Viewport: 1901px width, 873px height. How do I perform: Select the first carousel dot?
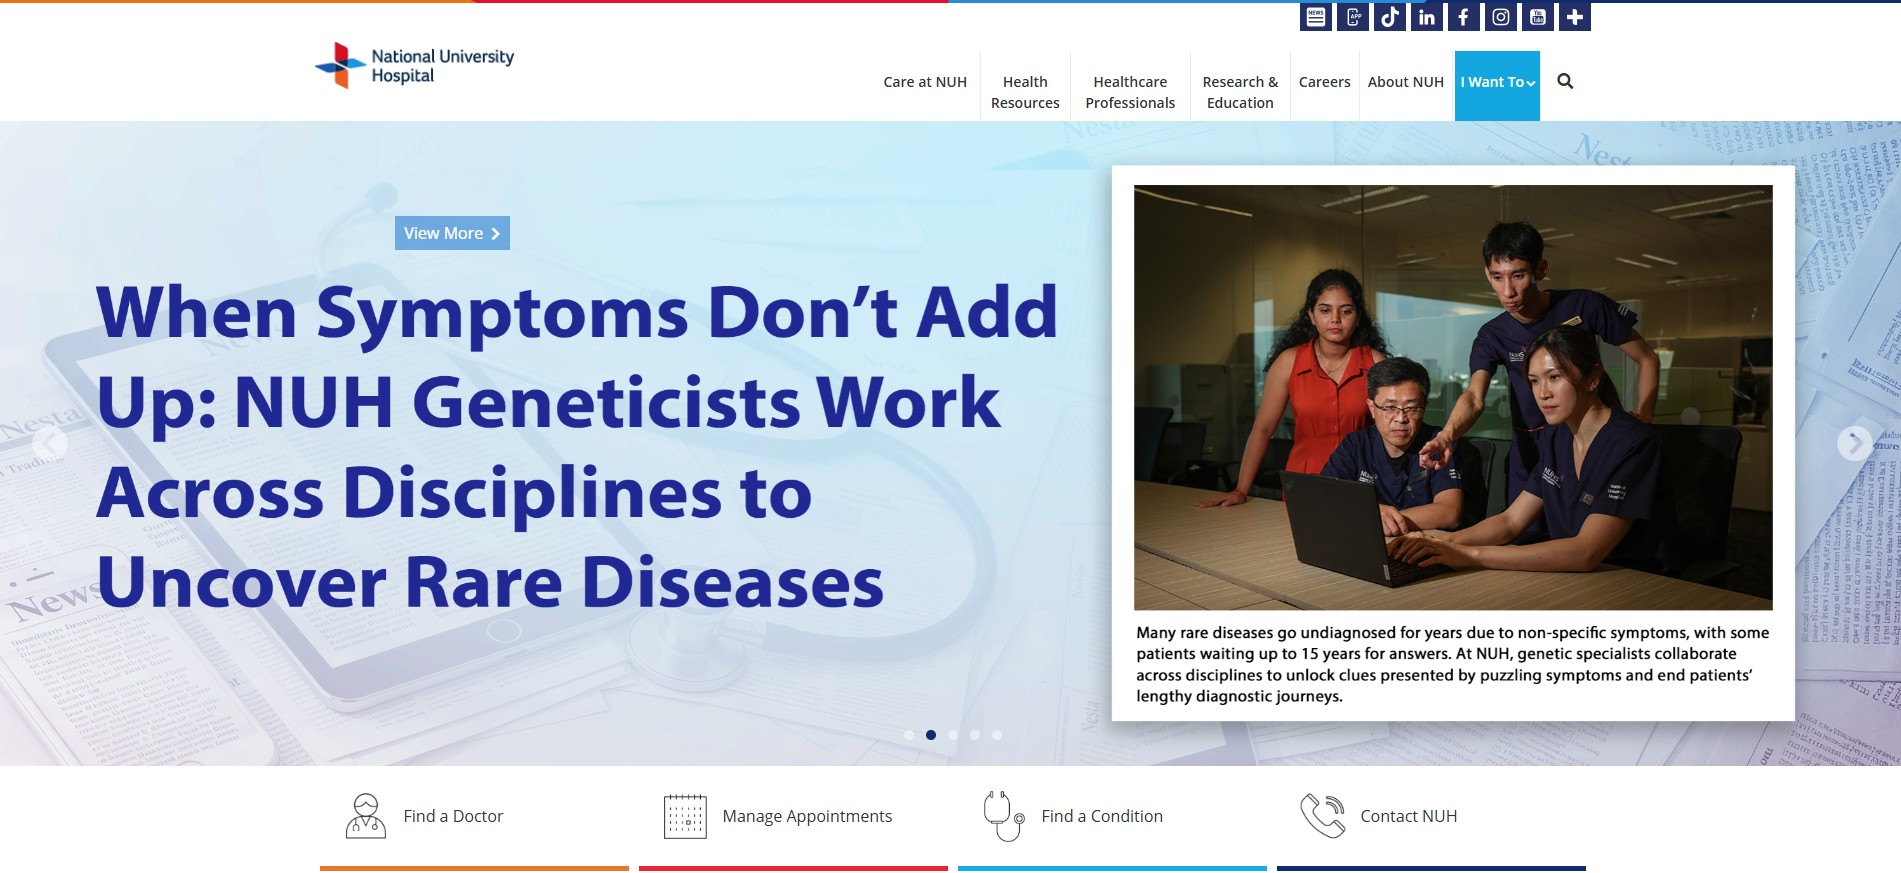coord(909,735)
